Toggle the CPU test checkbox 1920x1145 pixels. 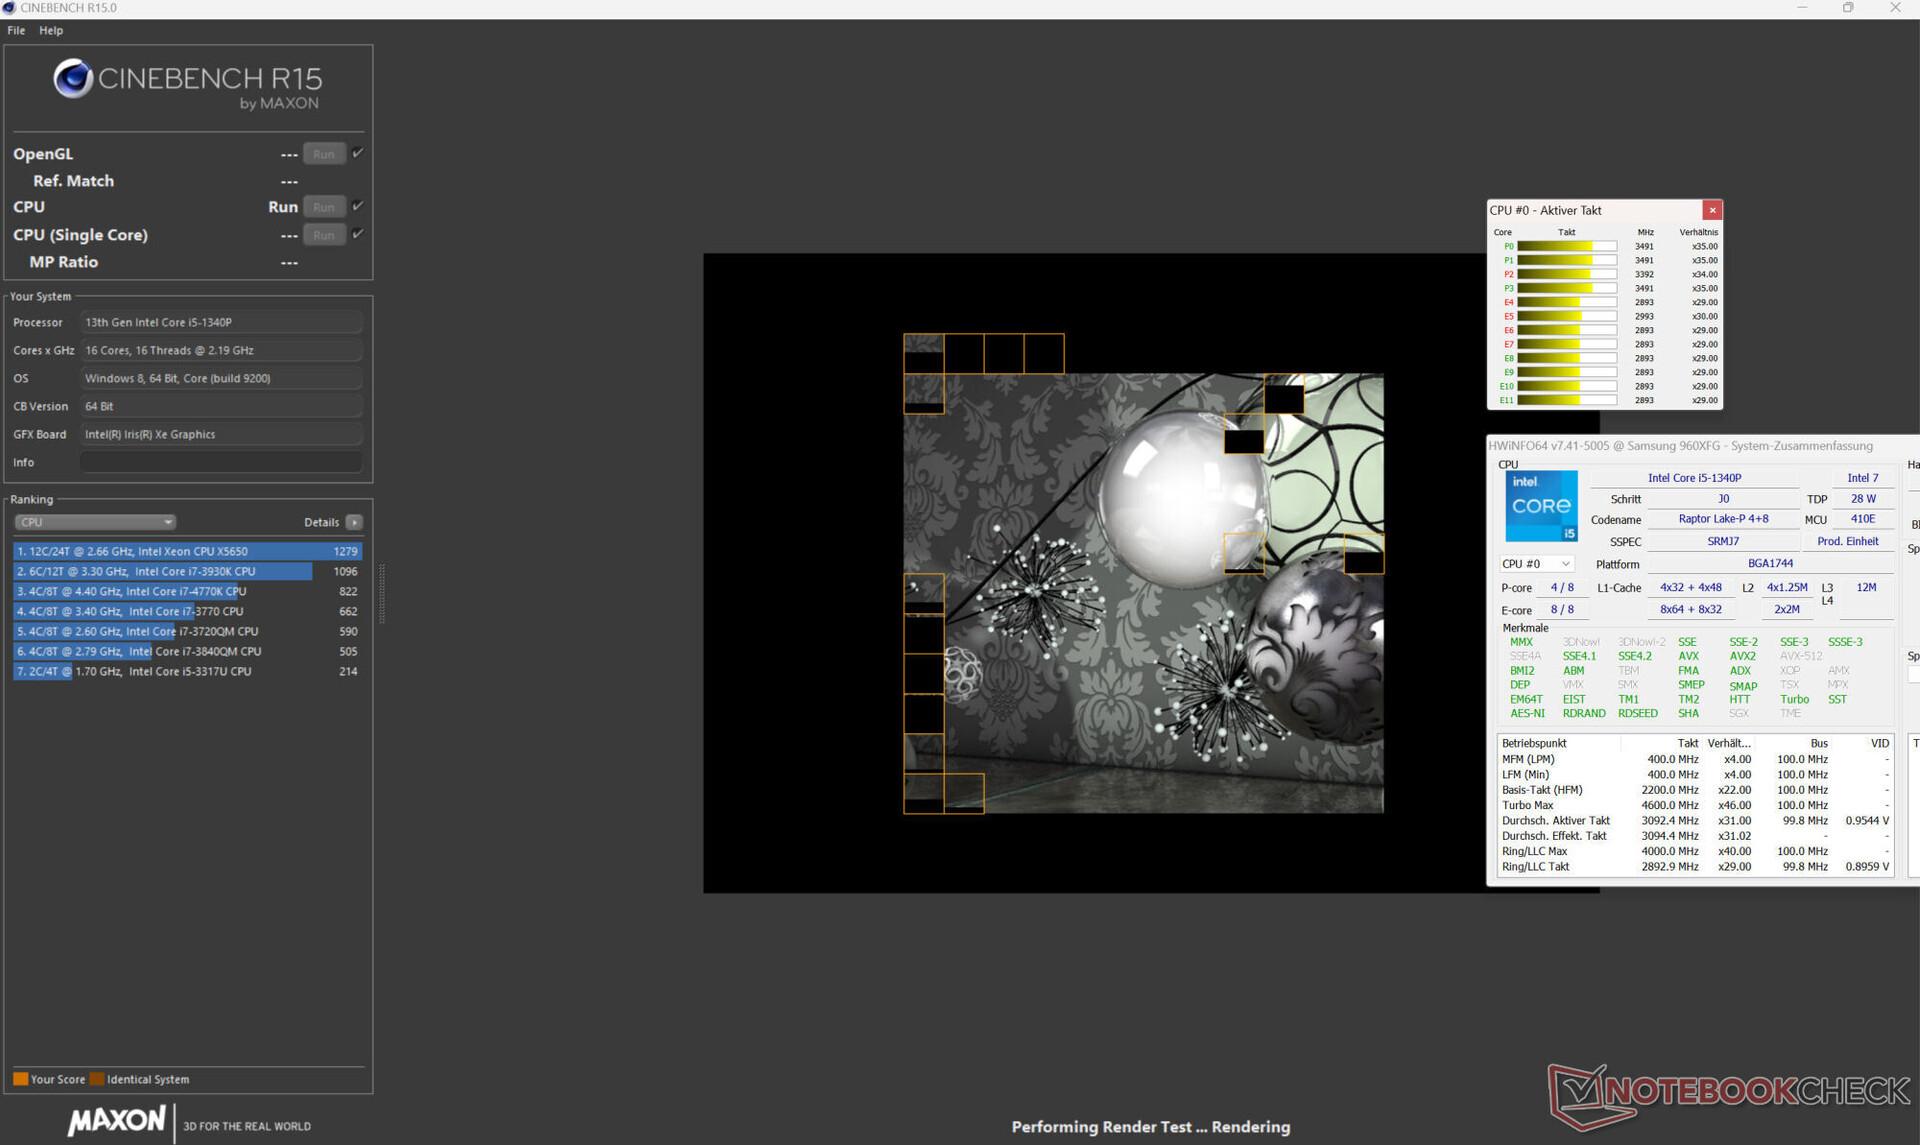tap(358, 206)
